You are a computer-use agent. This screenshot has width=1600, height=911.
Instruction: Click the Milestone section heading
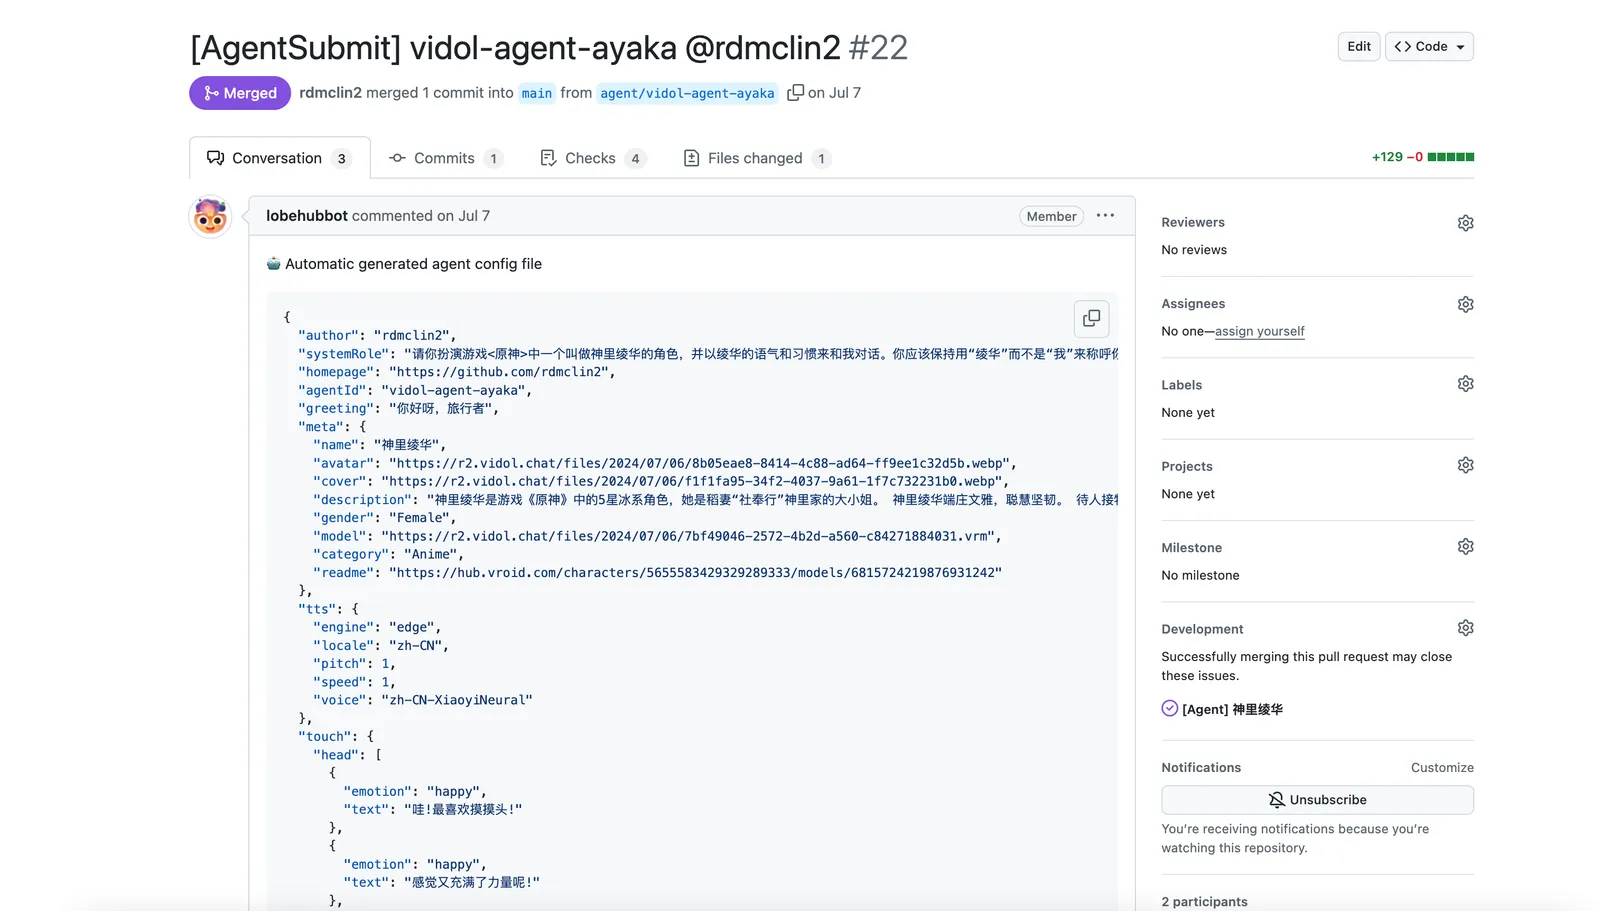click(x=1192, y=548)
